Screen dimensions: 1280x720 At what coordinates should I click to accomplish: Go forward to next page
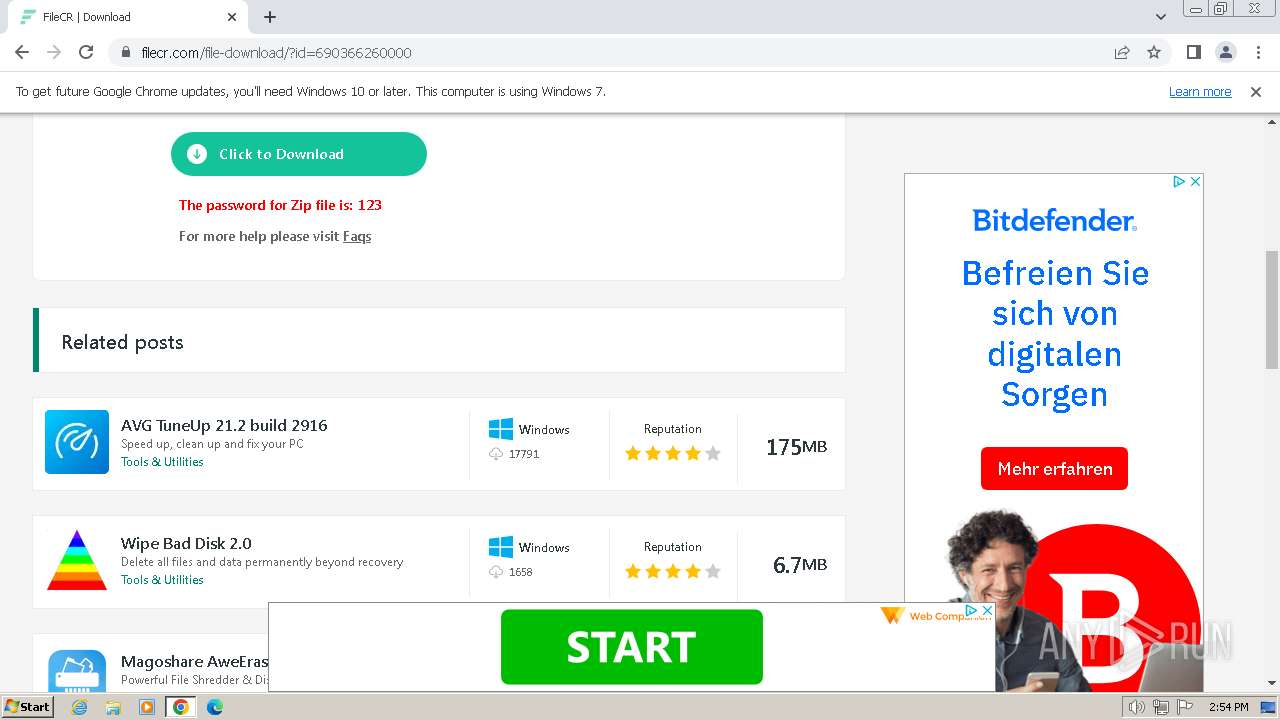54,52
